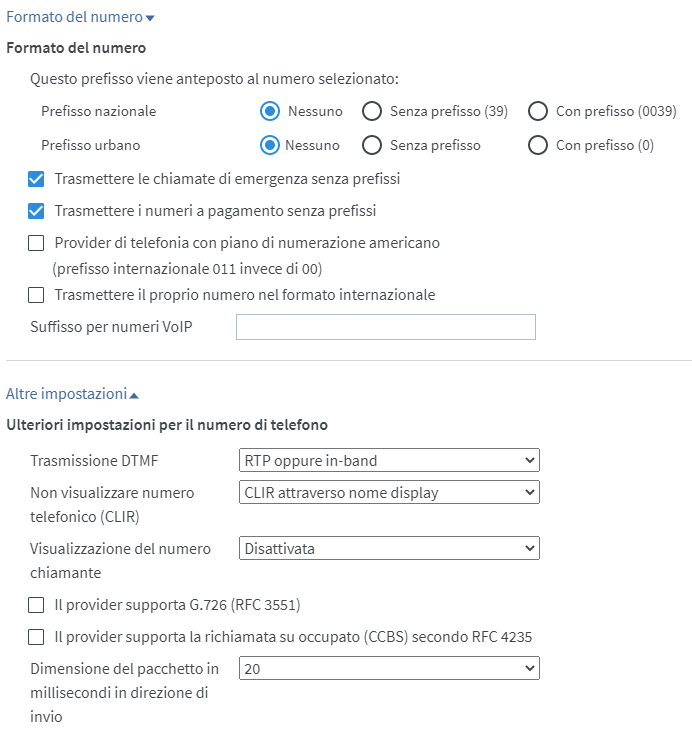Viewport: 692px width, 748px height.
Task: Enable CCBS callback on busy checkbox
Action: pyautogui.click(x=37, y=636)
